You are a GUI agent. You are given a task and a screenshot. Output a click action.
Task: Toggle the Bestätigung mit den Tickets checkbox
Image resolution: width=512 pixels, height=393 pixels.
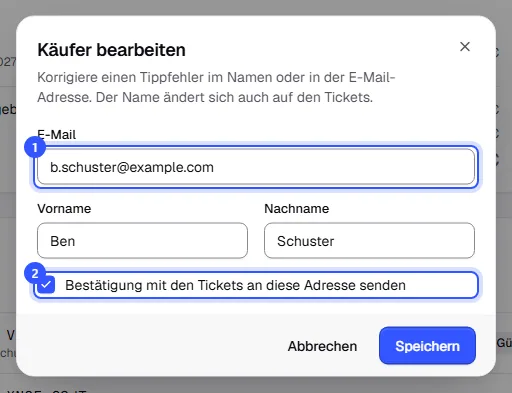pos(46,285)
